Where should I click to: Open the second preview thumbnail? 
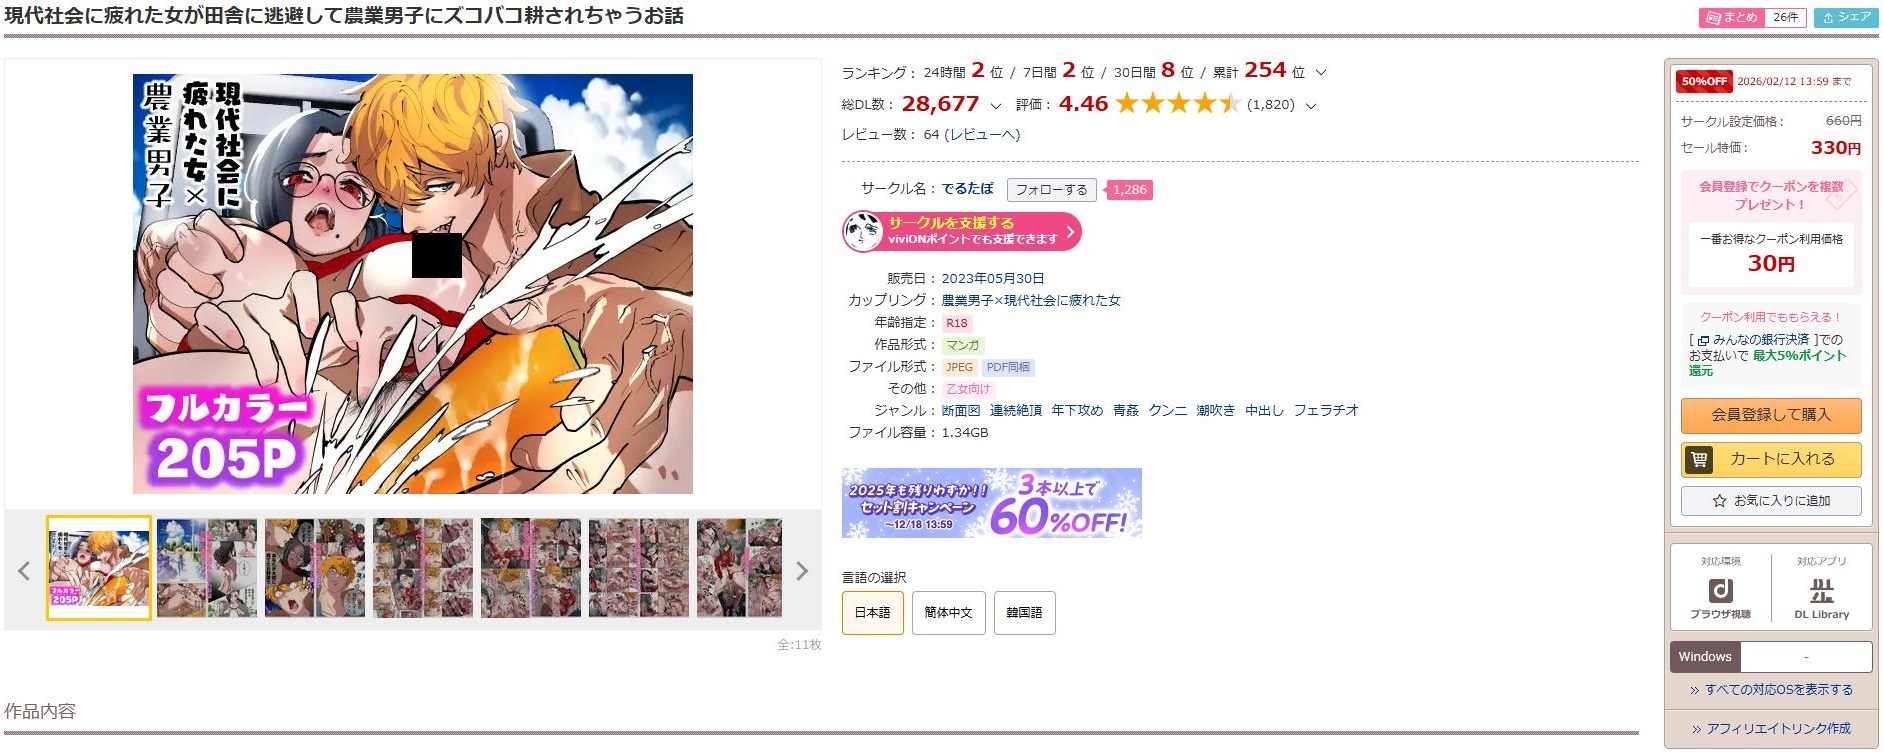pos(207,568)
